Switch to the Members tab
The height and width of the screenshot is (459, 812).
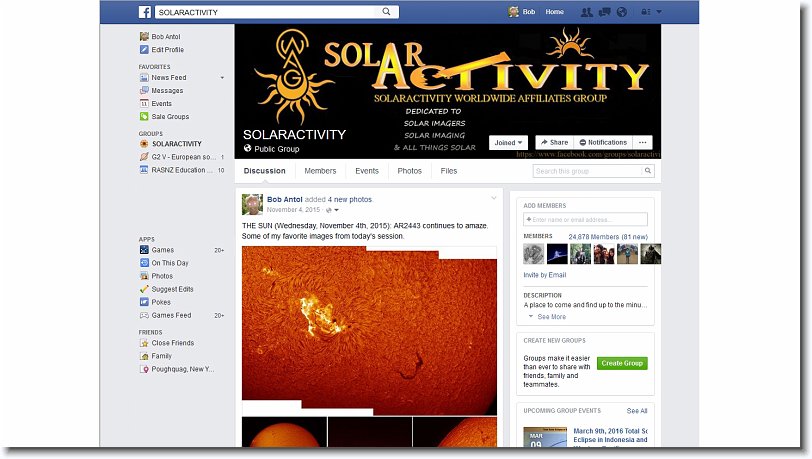point(320,171)
